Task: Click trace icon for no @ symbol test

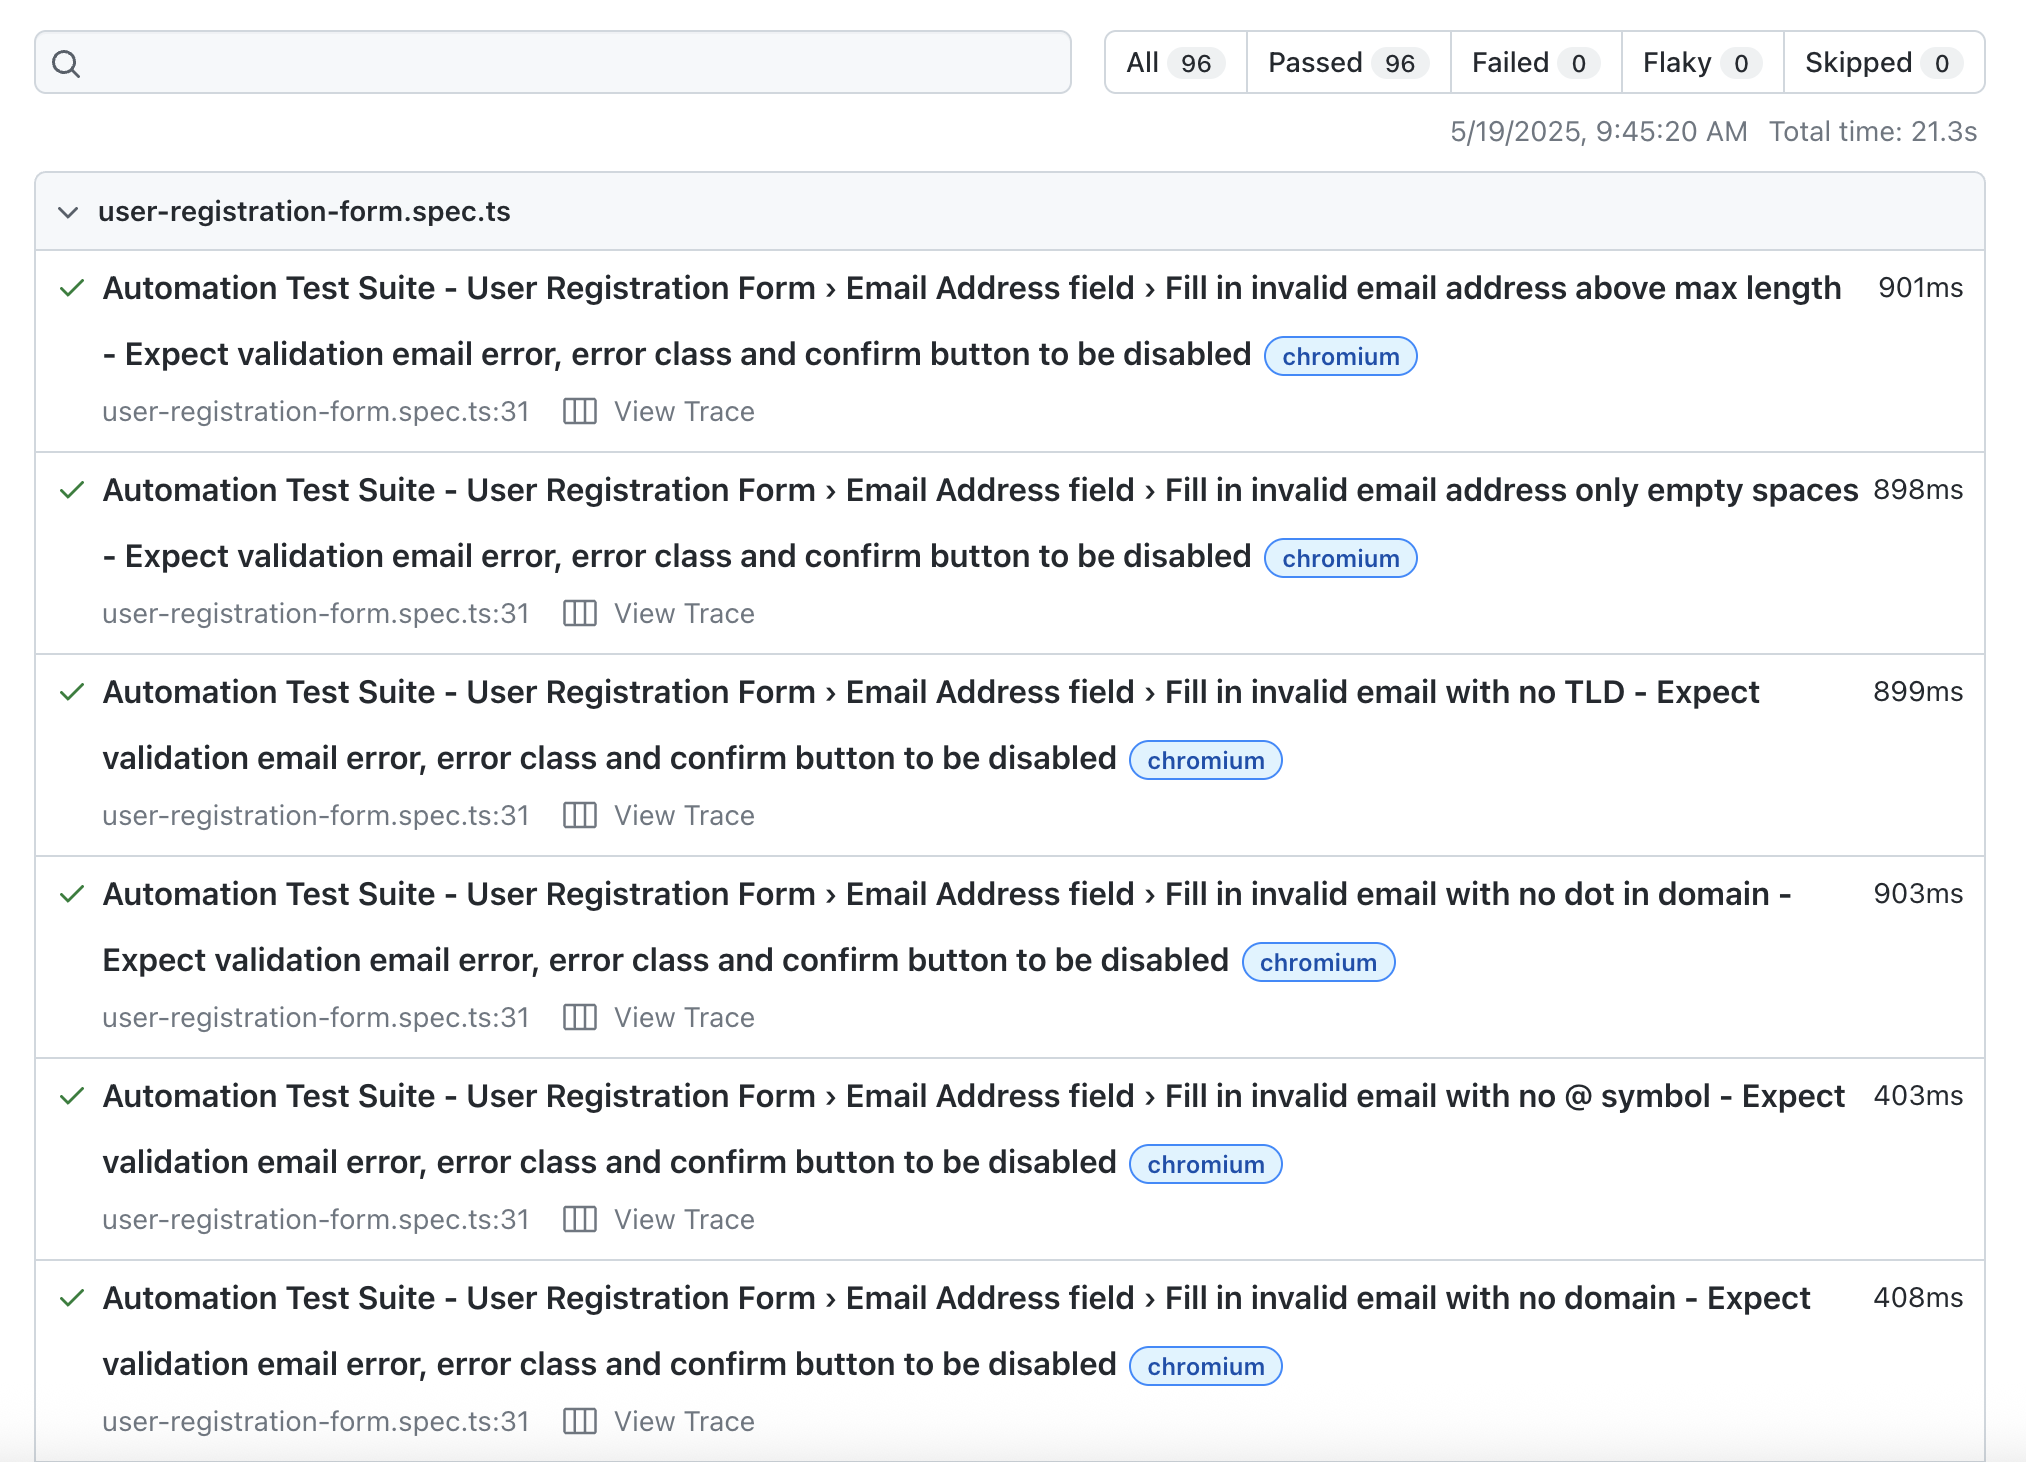Action: point(579,1220)
